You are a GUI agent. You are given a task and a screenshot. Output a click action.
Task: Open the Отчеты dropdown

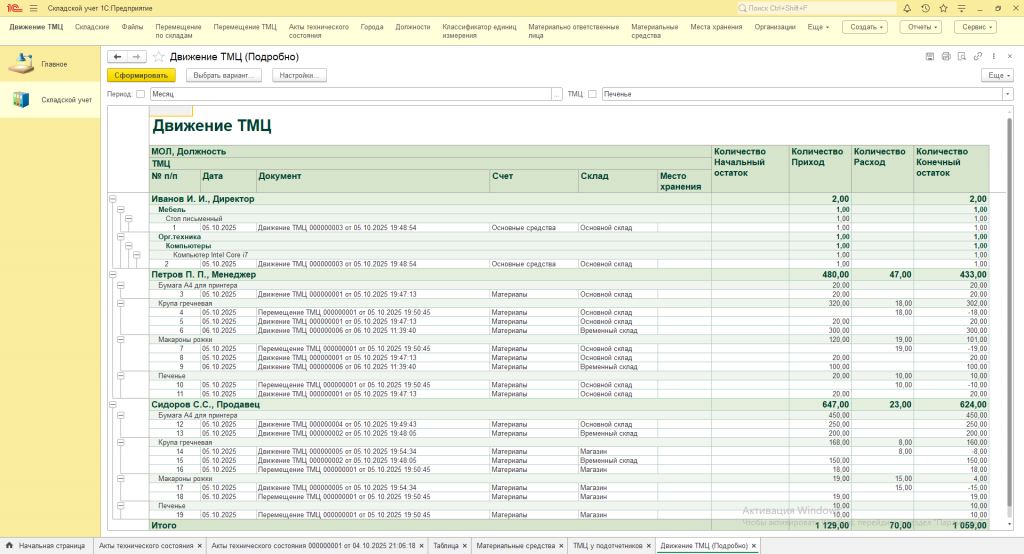click(923, 27)
